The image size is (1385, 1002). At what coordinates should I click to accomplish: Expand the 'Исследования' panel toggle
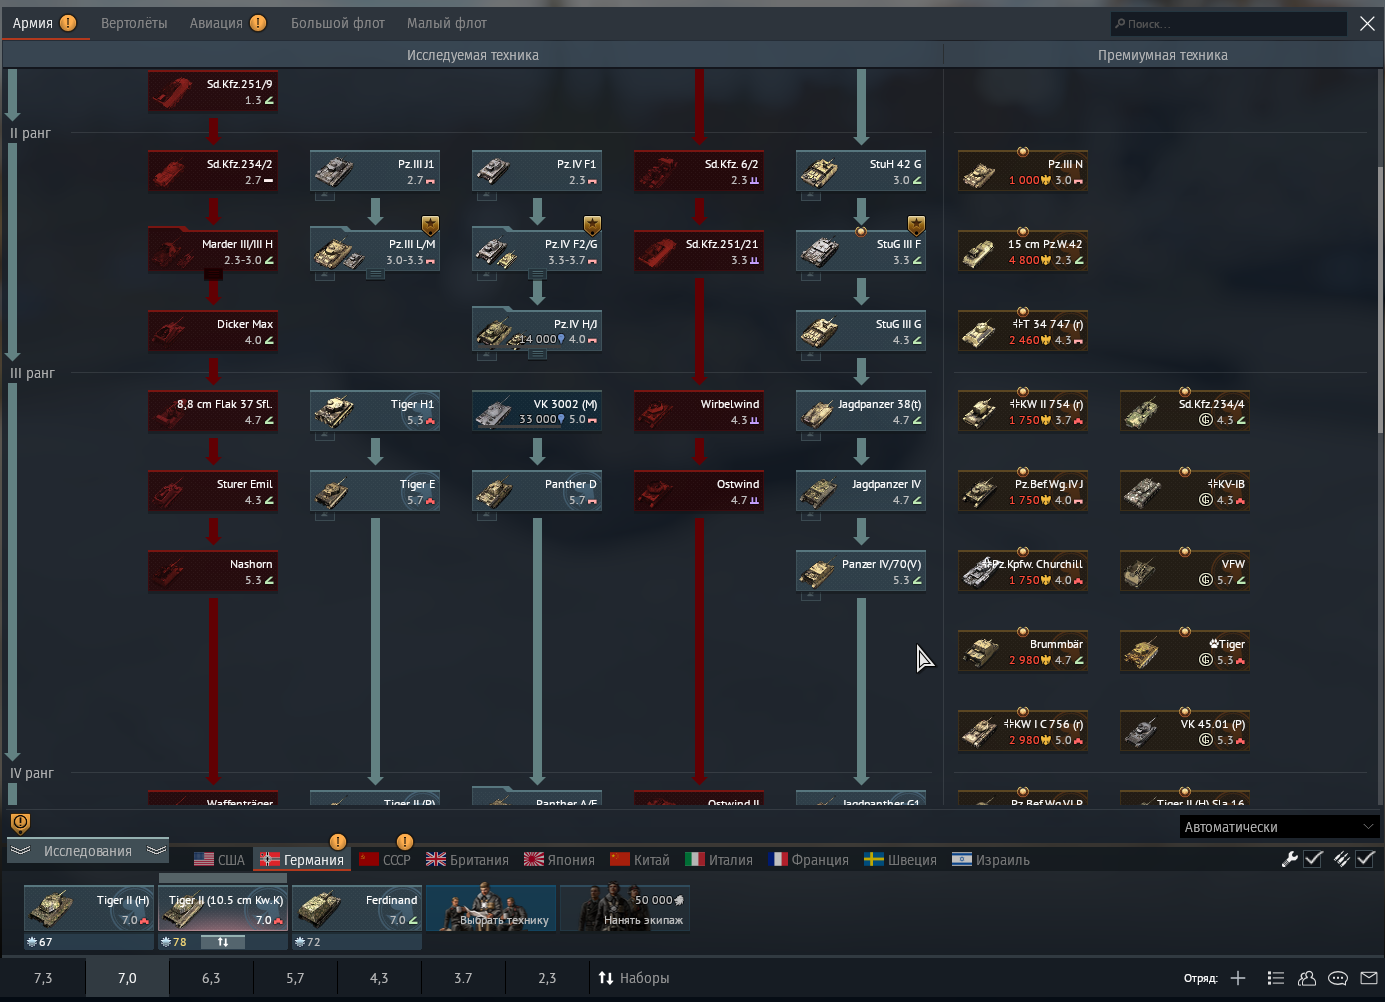click(x=88, y=851)
